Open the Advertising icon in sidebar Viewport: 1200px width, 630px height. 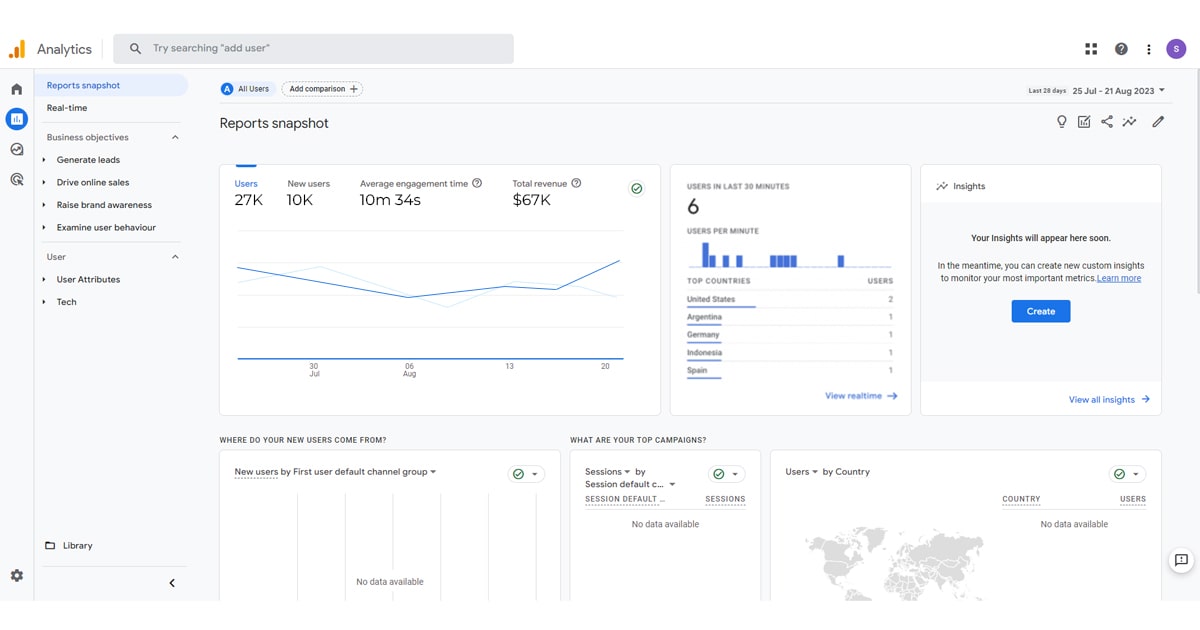click(x=16, y=180)
